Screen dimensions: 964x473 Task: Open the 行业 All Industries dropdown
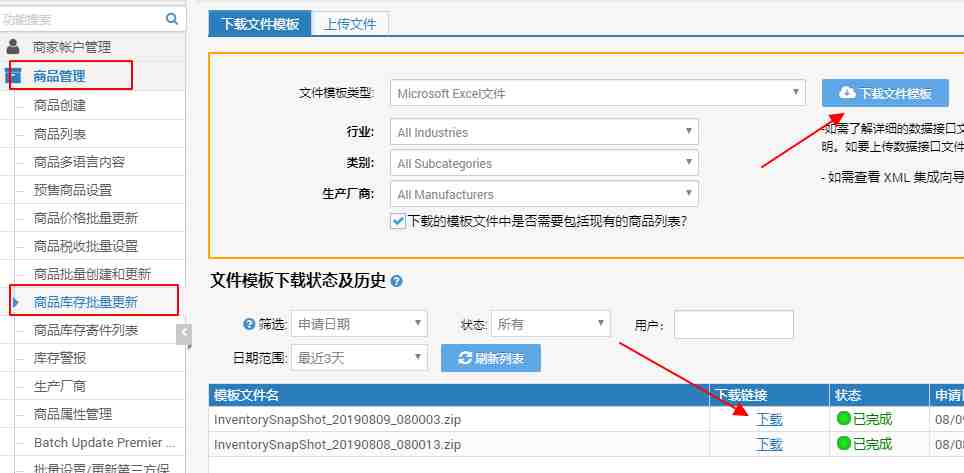545,132
